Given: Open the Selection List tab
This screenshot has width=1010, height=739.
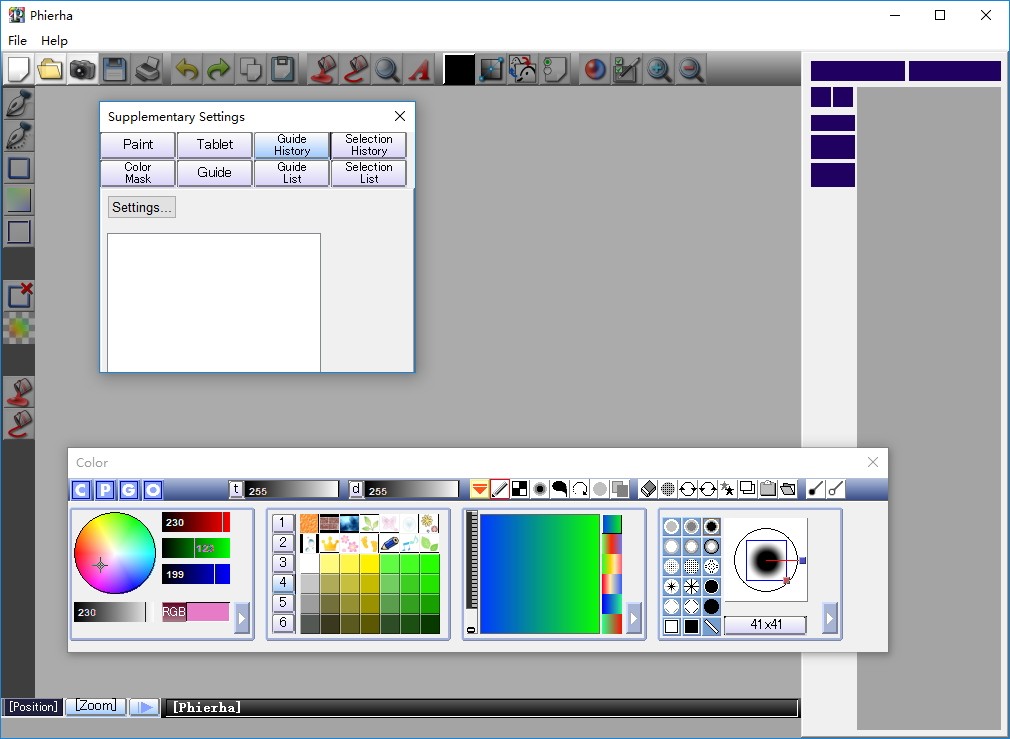Looking at the screenshot, I should pos(368,173).
